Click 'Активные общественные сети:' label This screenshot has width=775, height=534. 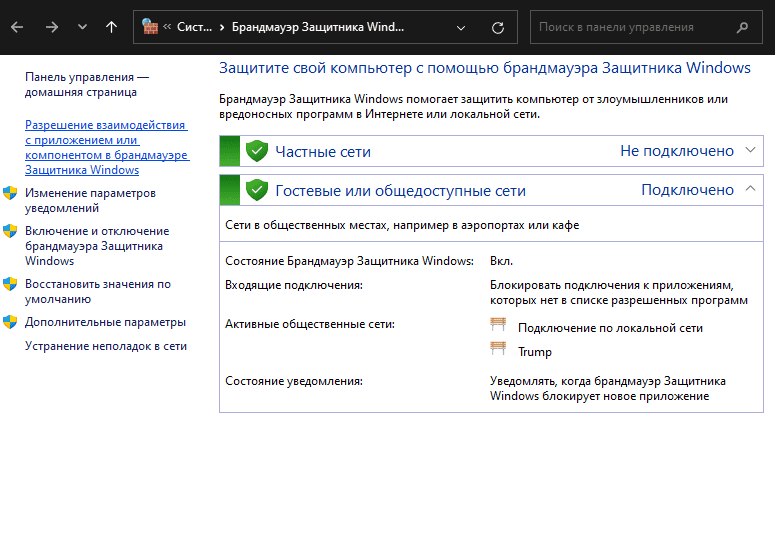pos(310,324)
